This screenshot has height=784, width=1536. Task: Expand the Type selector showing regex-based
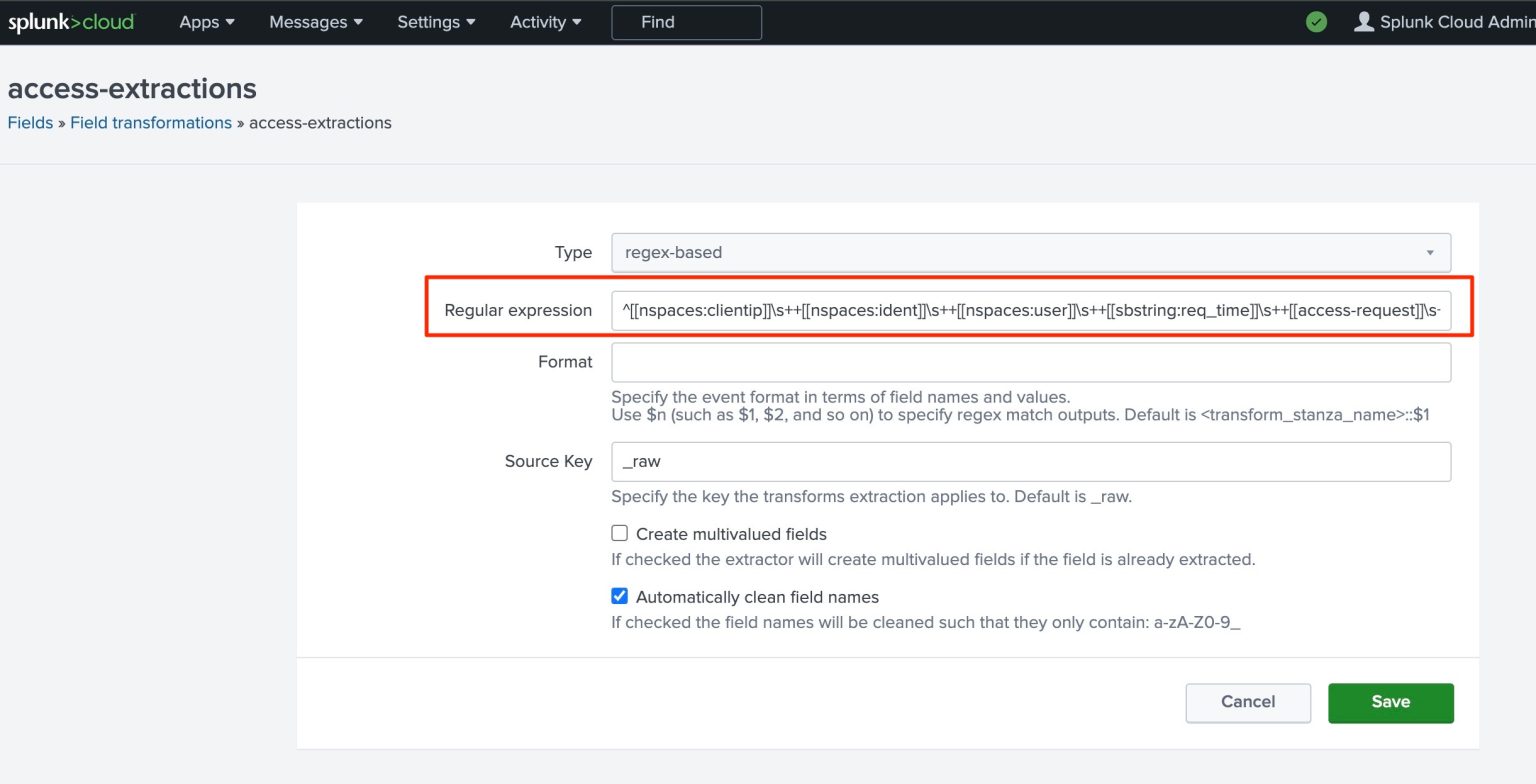[x=1030, y=253]
